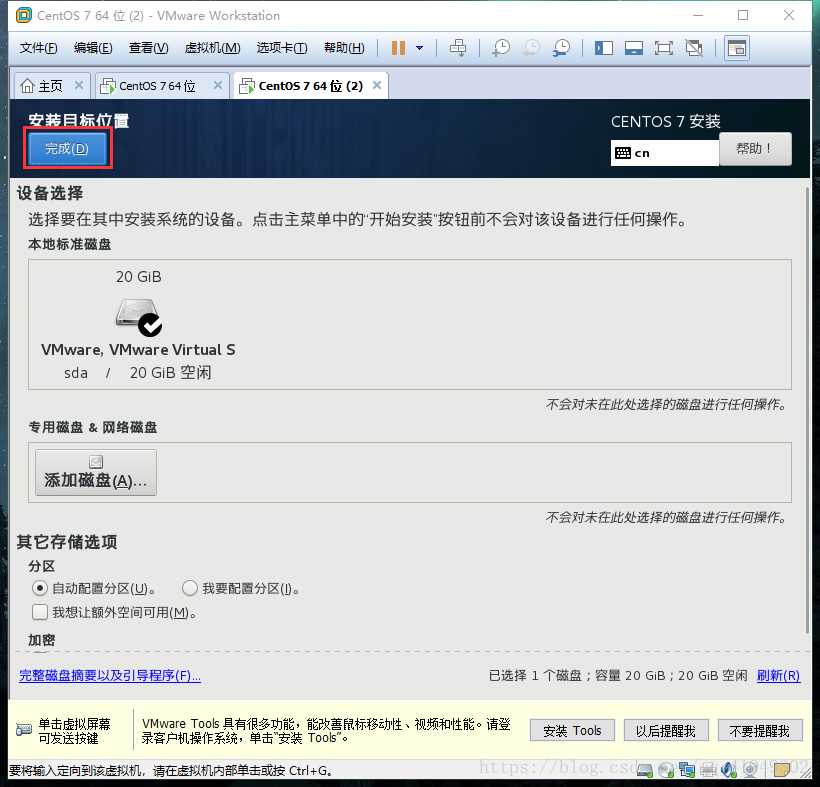Viewport: 820px width, 787px height.
Task: Click the printer status icon
Action: (708, 770)
